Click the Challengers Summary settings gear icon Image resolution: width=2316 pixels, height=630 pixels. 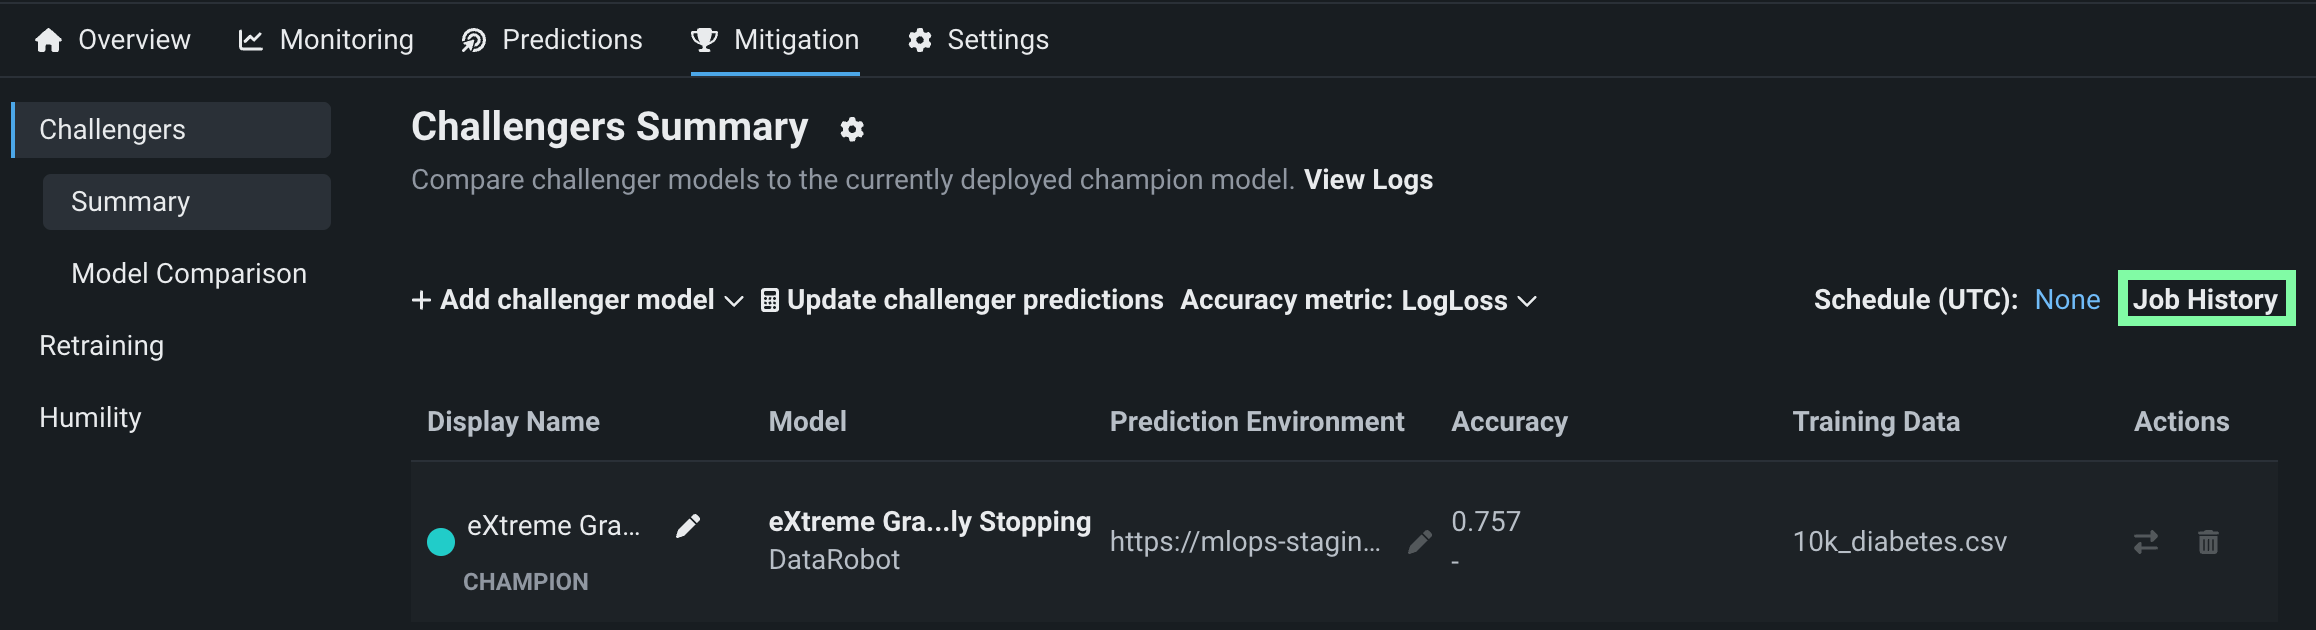852,129
